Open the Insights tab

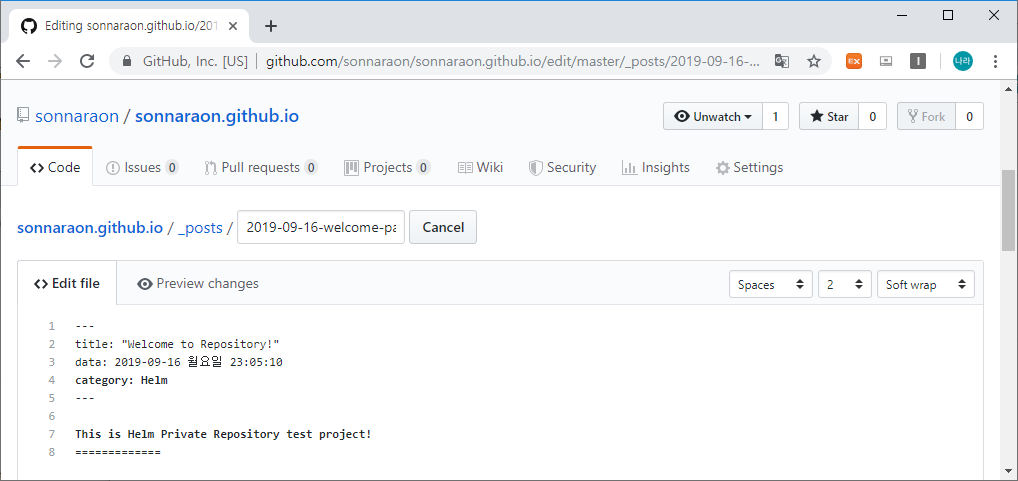click(x=656, y=167)
